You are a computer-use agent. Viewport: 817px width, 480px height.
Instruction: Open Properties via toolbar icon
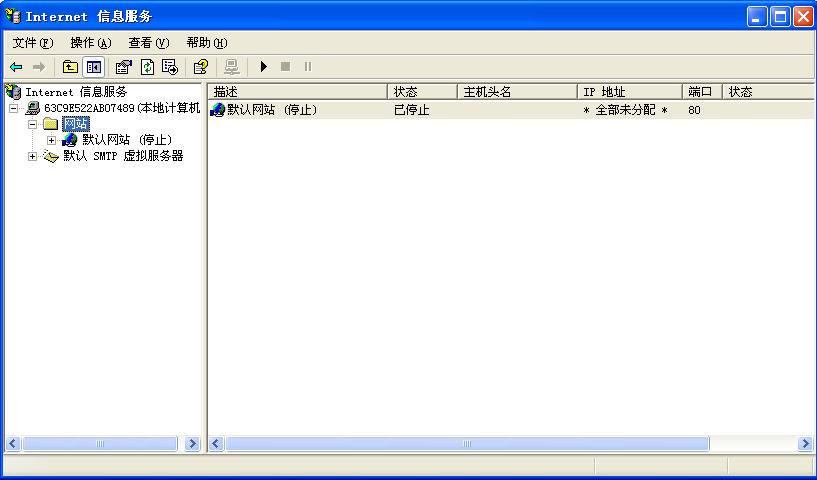pos(123,67)
